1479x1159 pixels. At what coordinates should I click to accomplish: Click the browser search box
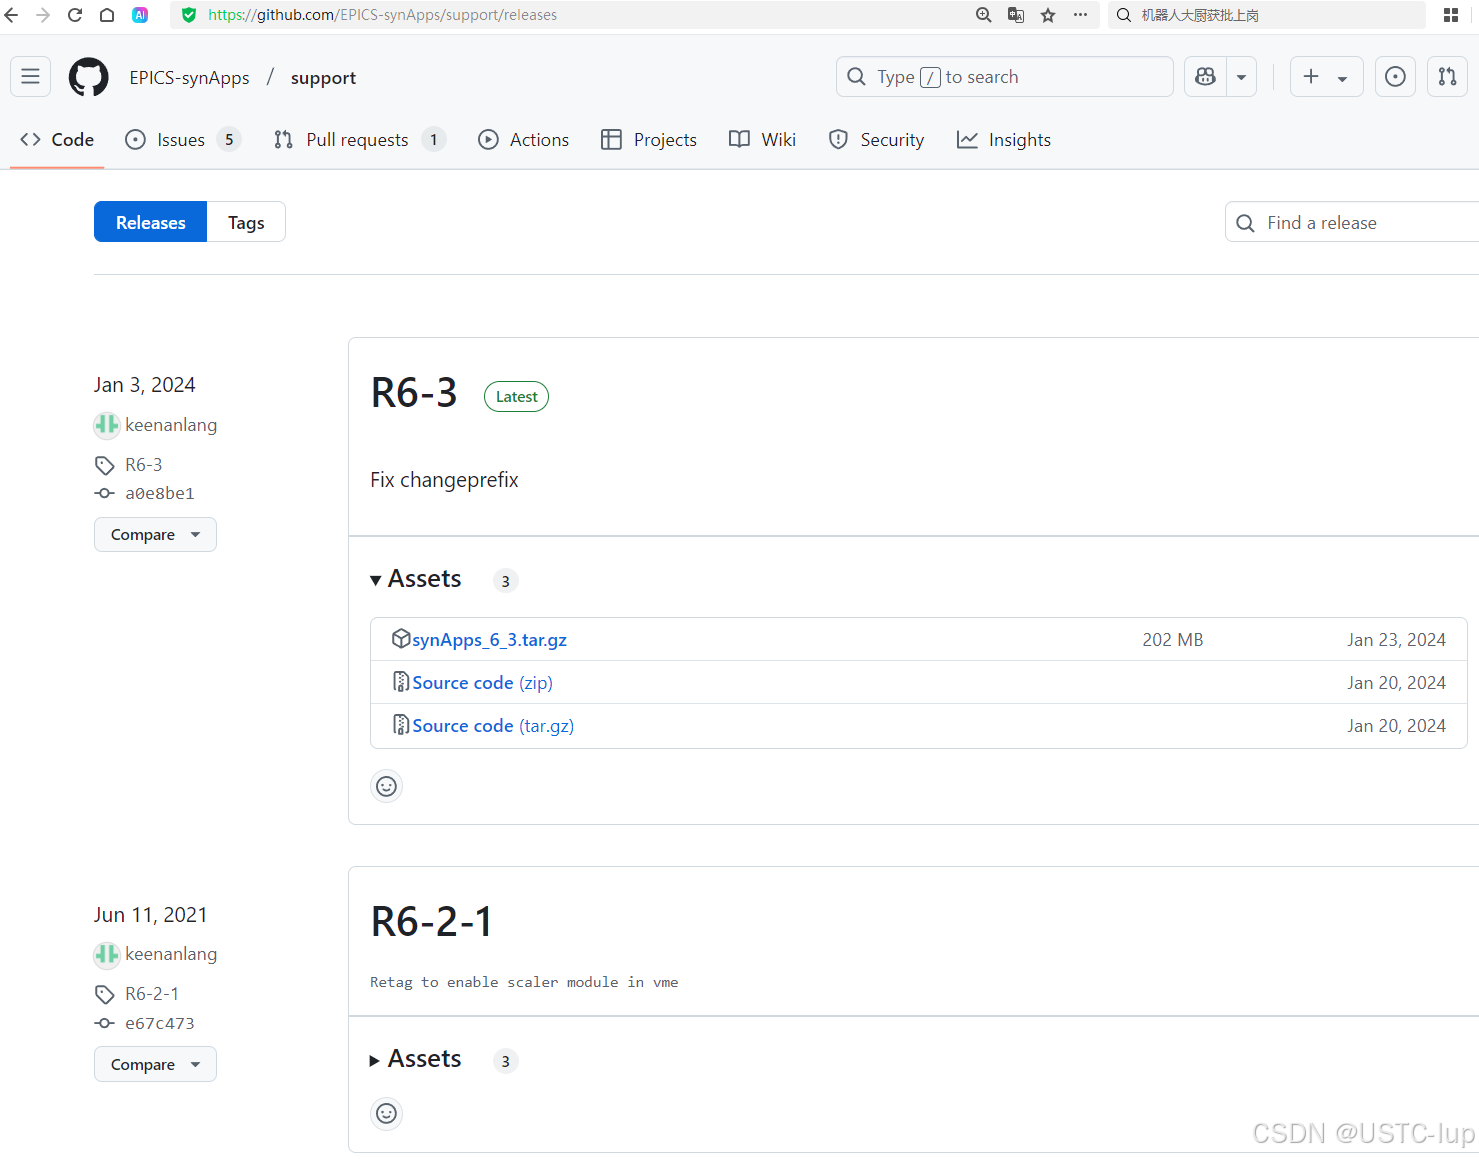click(1267, 15)
